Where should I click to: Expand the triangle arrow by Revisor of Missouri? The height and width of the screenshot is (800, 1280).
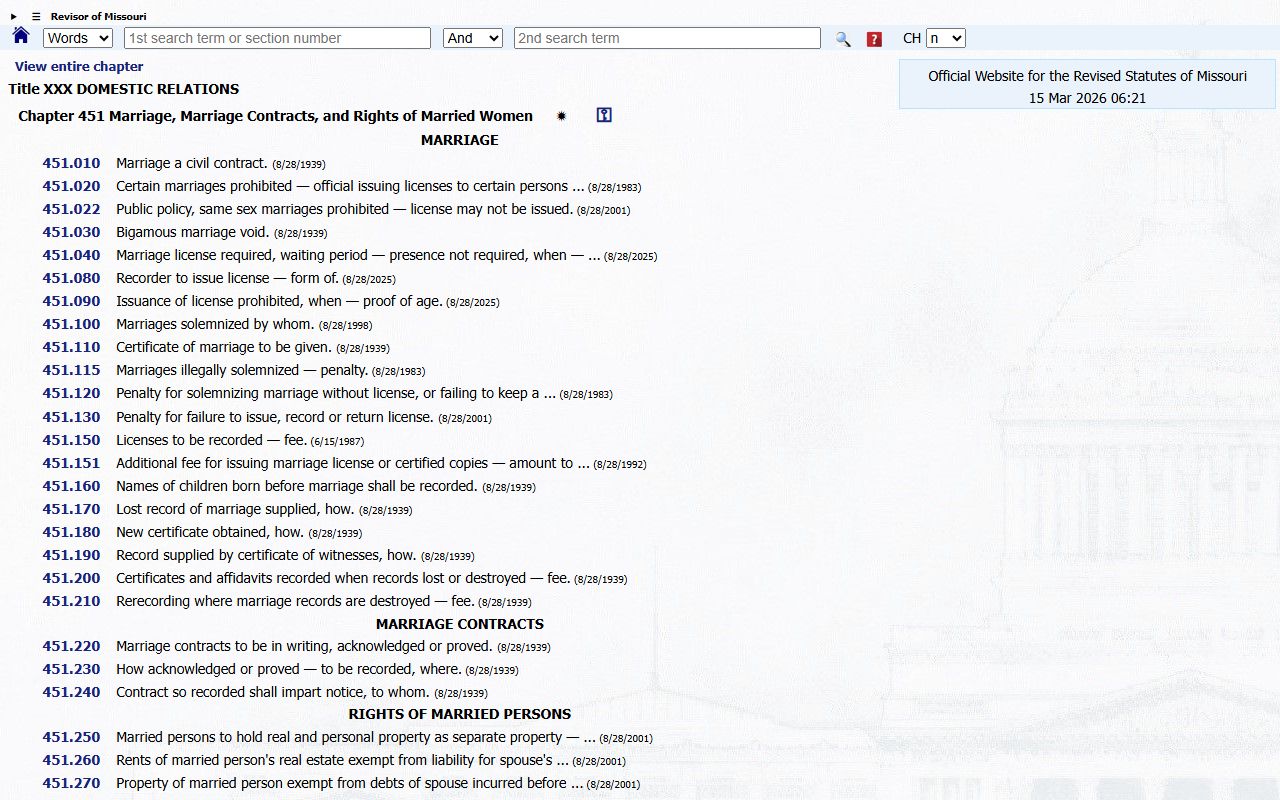coord(14,16)
